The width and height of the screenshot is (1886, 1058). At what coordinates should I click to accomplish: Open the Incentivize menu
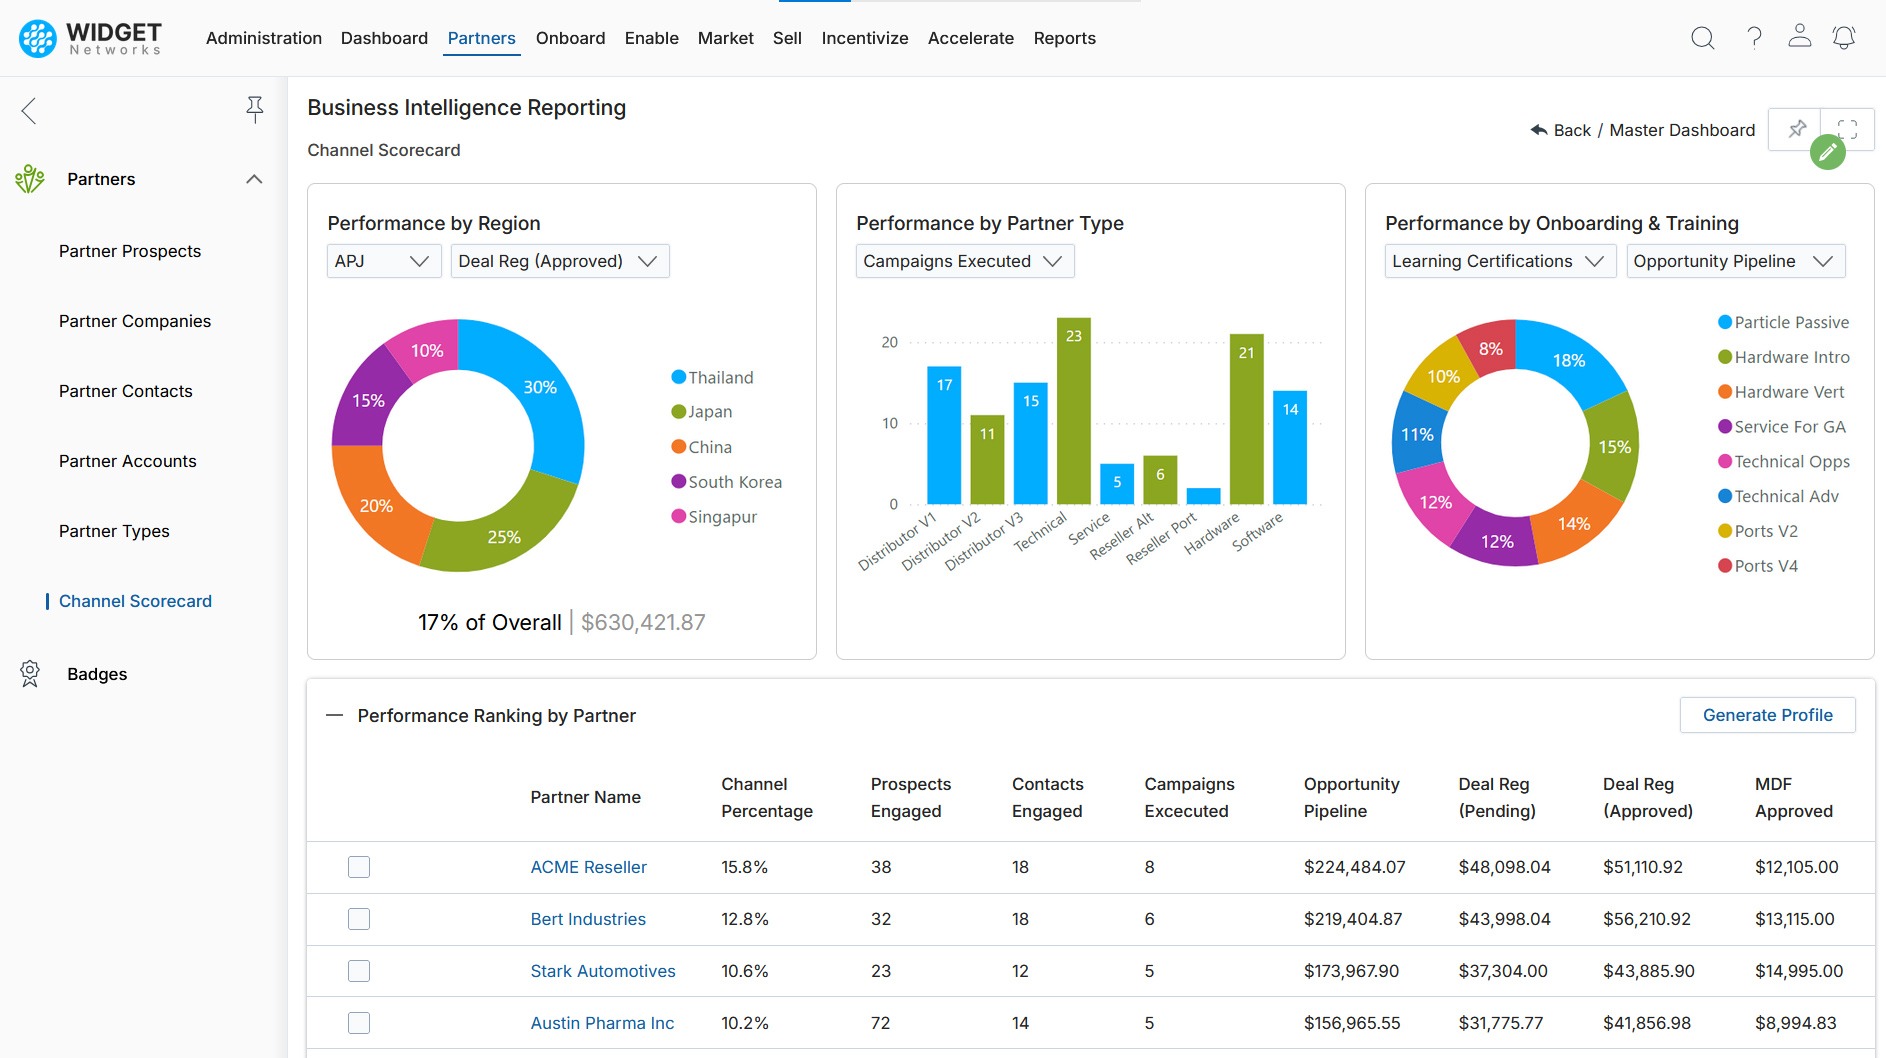point(865,38)
